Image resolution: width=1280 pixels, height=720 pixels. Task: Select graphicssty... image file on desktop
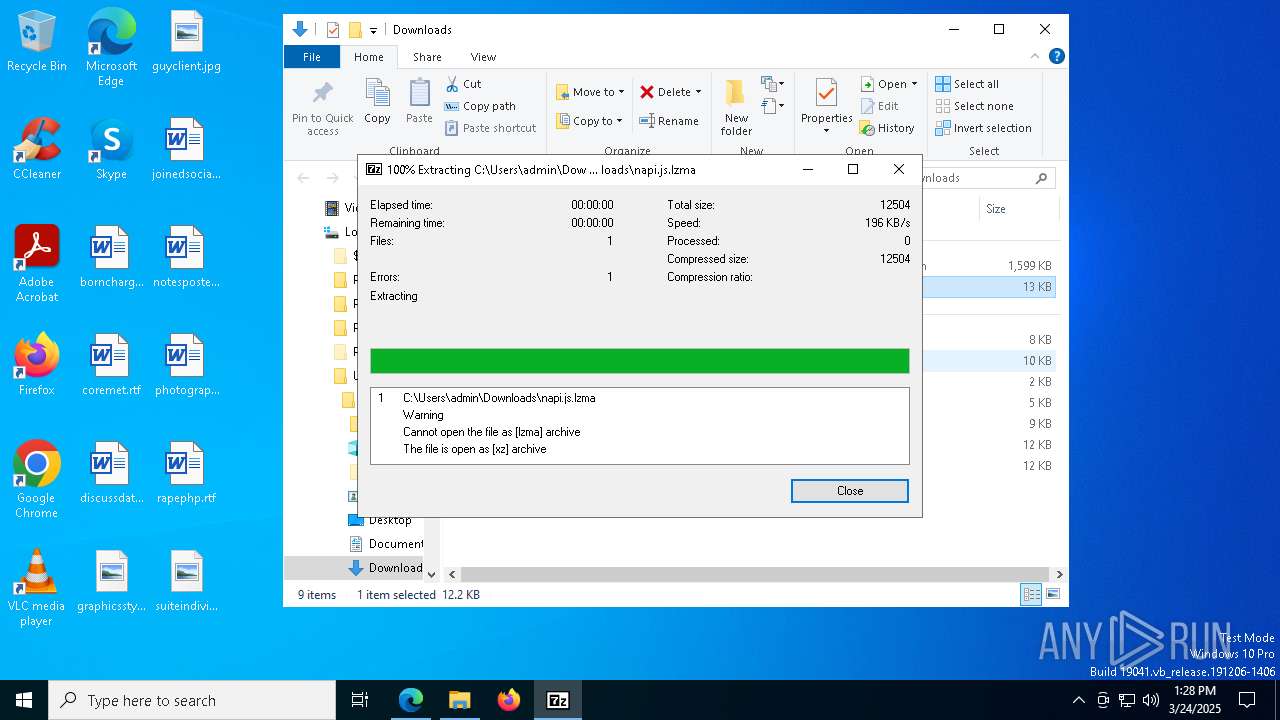111,581
